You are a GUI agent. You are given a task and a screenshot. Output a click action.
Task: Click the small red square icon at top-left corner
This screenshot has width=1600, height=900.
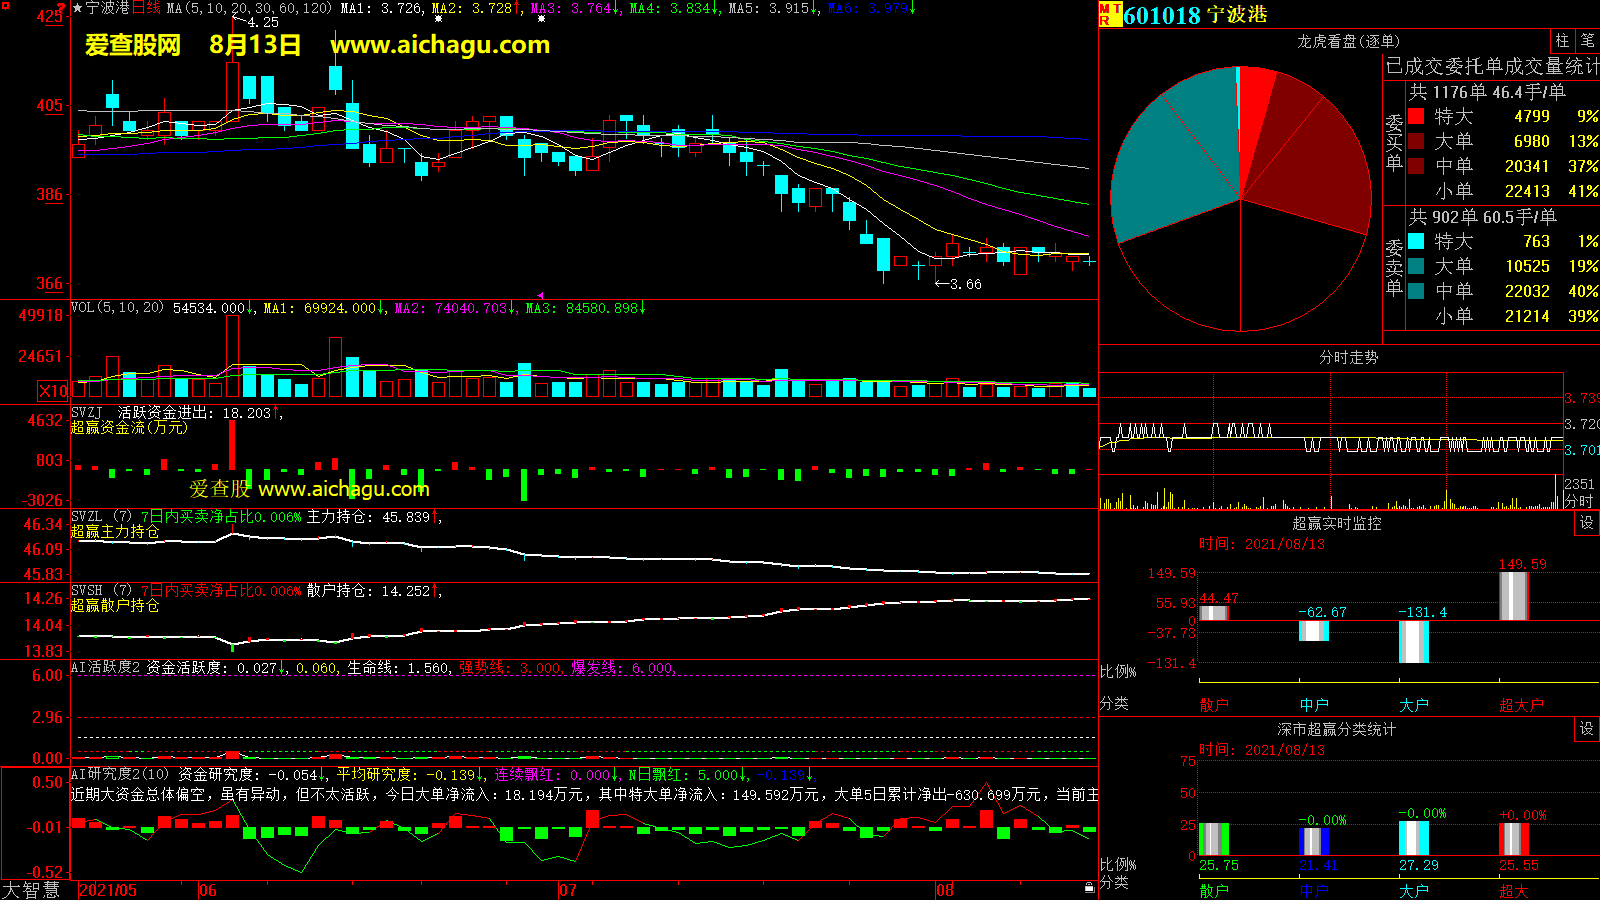[6, 6]
